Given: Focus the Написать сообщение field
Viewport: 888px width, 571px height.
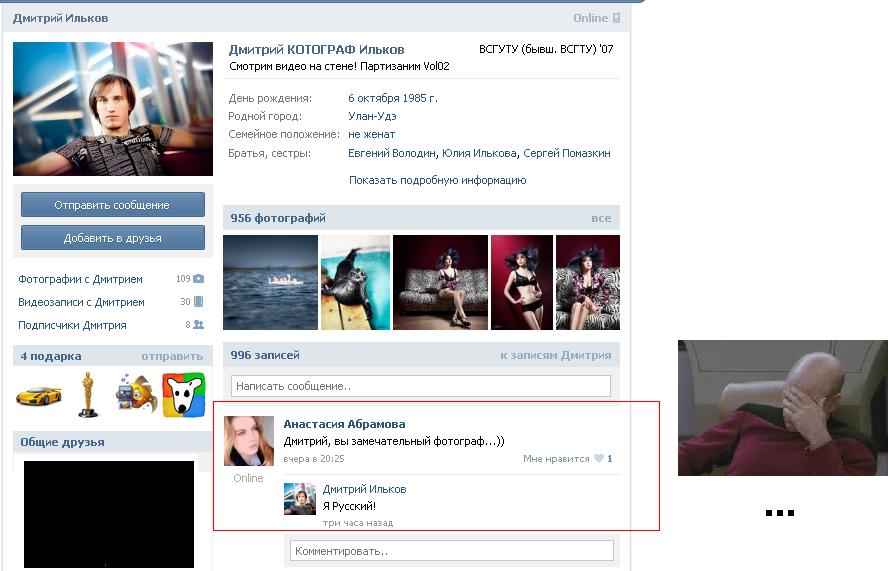Looking at the screenshot, I should click(x=421, y=386).
